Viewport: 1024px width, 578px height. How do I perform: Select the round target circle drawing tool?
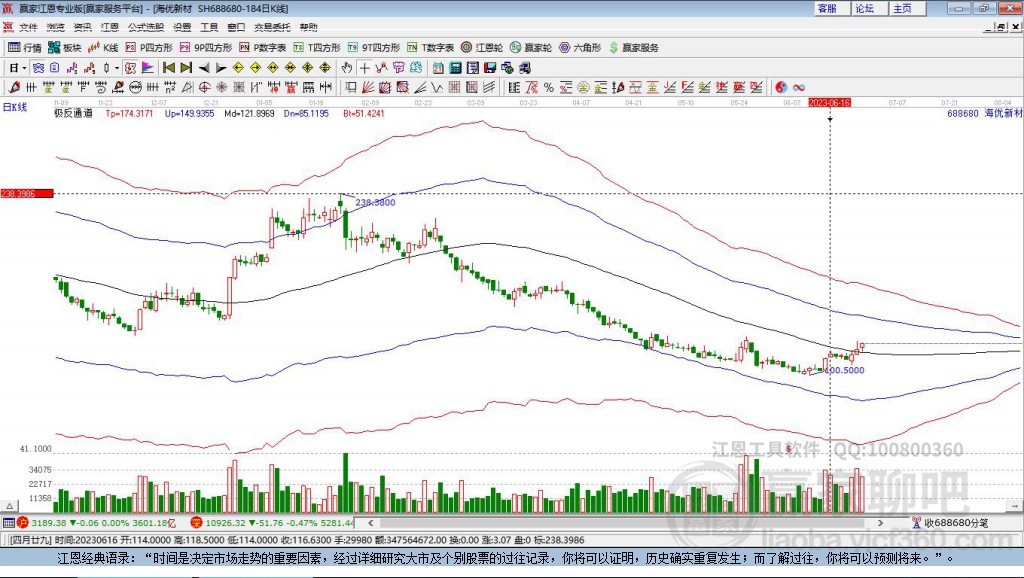pos(204,87)
